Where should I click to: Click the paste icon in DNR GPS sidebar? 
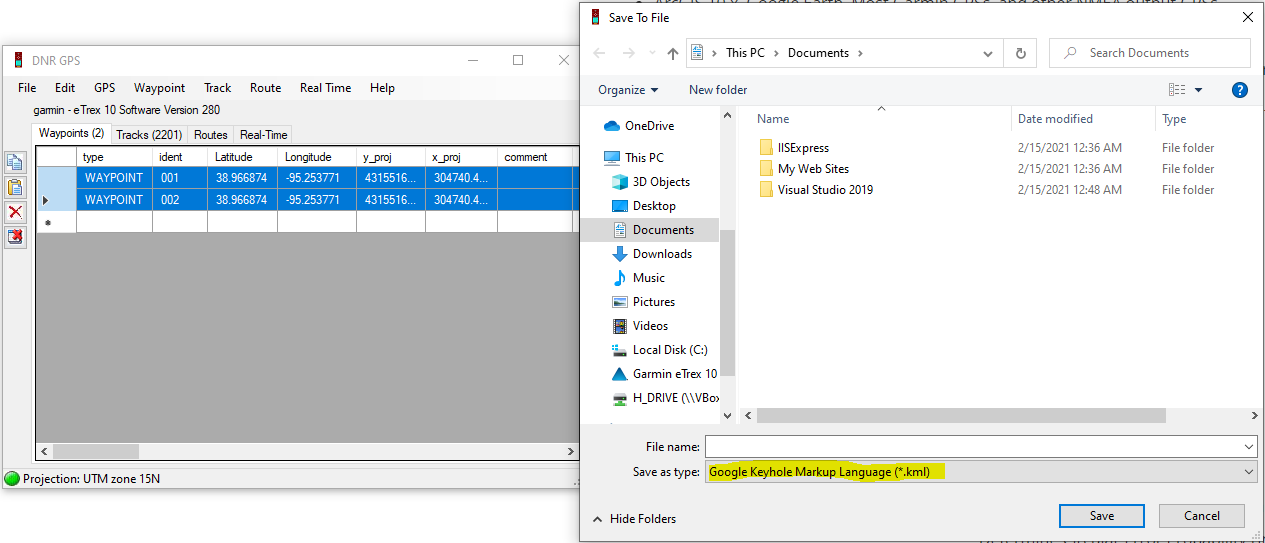(15, 187)
